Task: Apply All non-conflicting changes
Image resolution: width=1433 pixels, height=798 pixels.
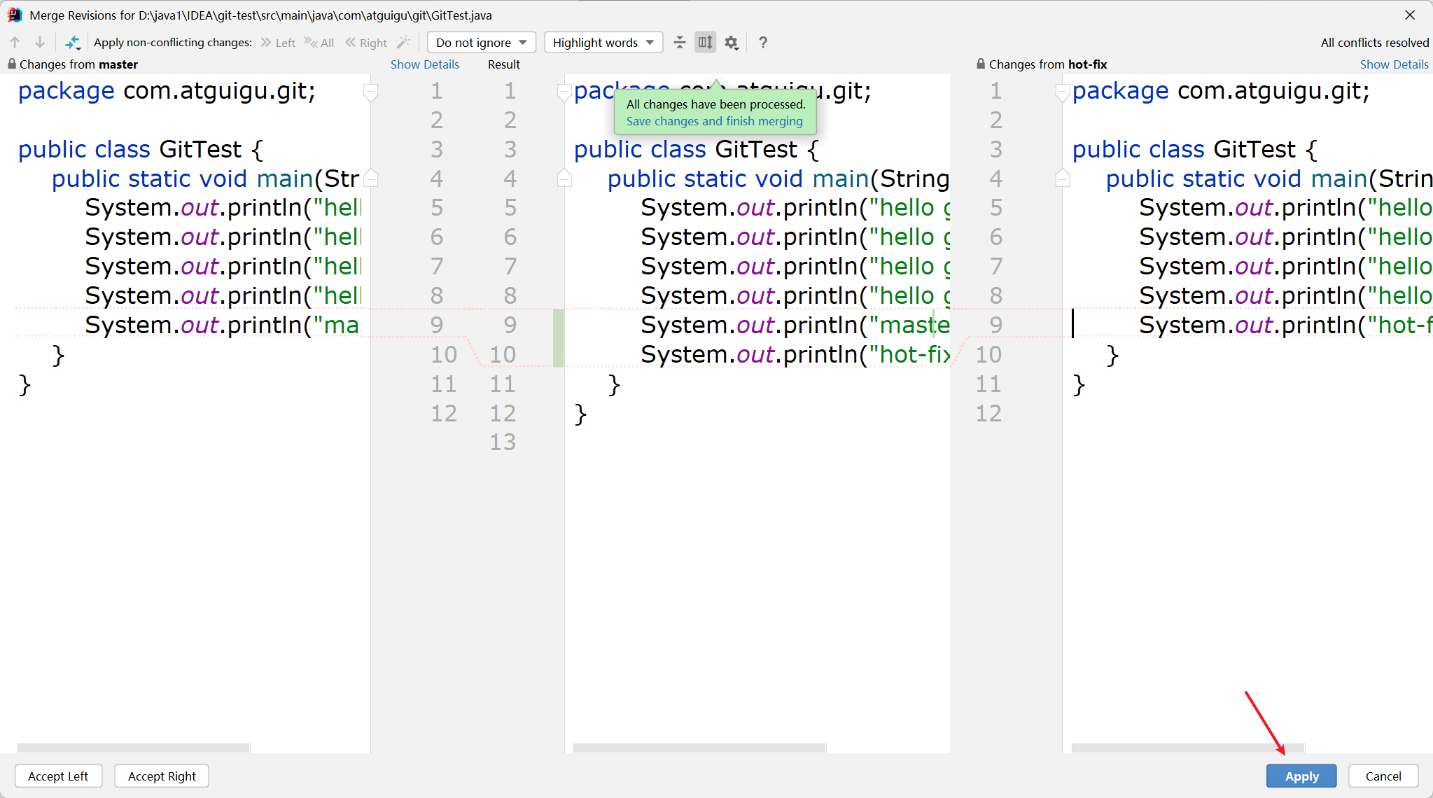Action: (x=320, y=42)
